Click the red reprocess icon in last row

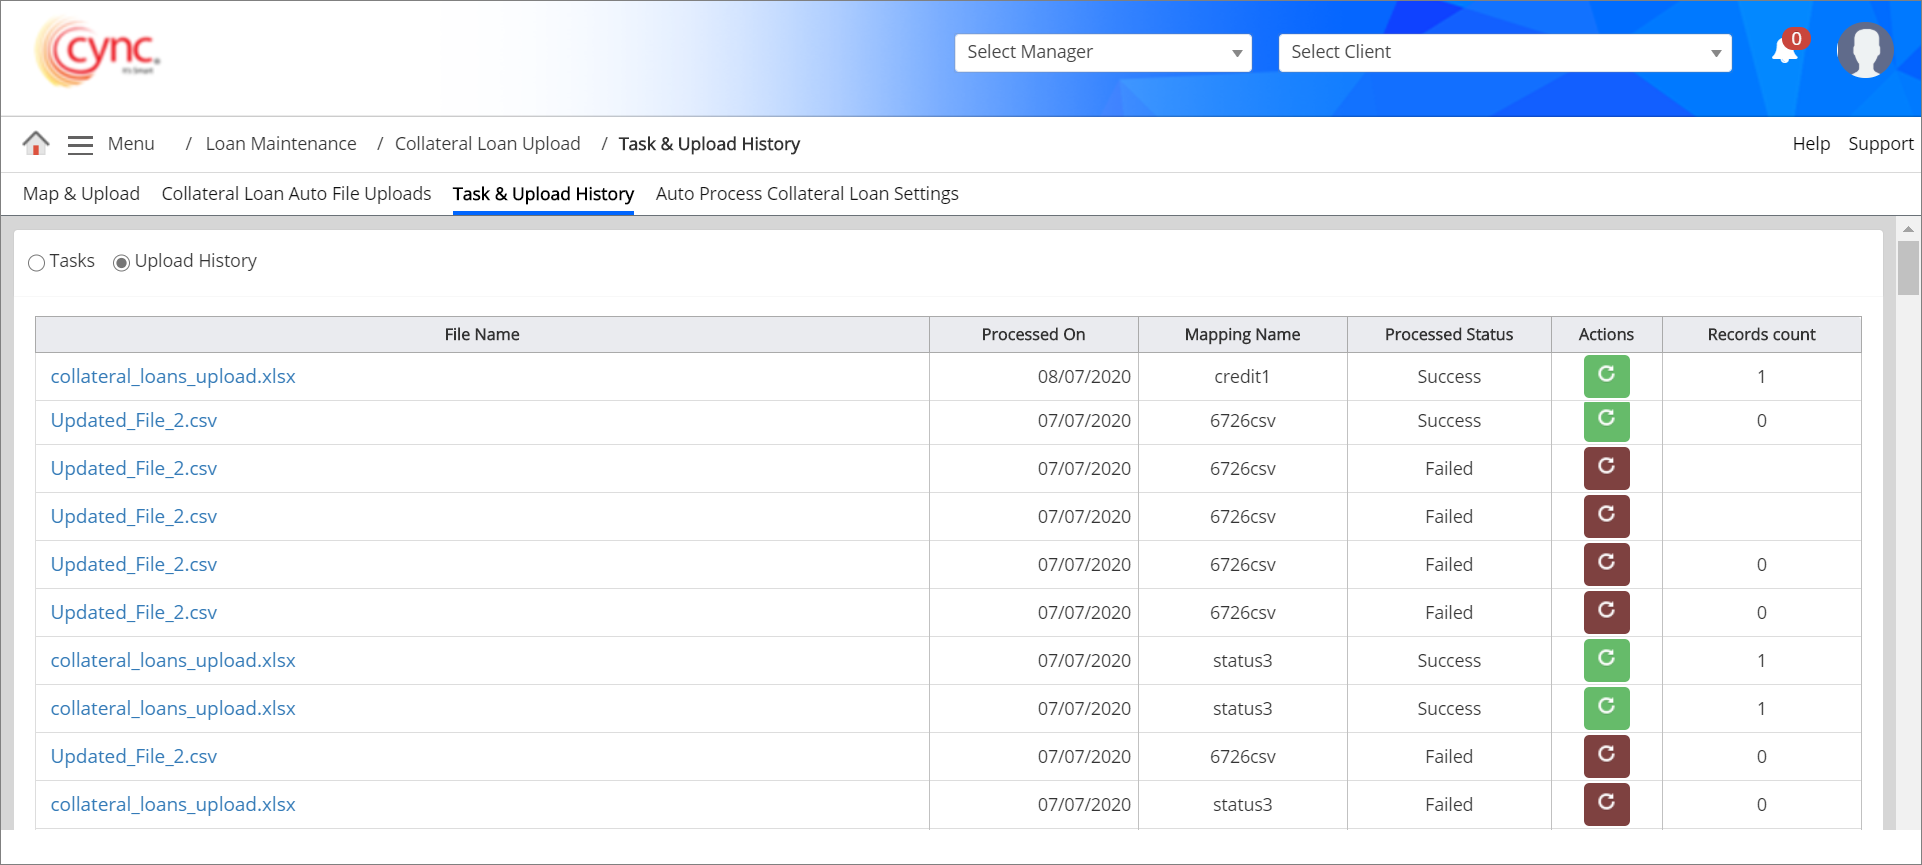(x=1606, y=804)
